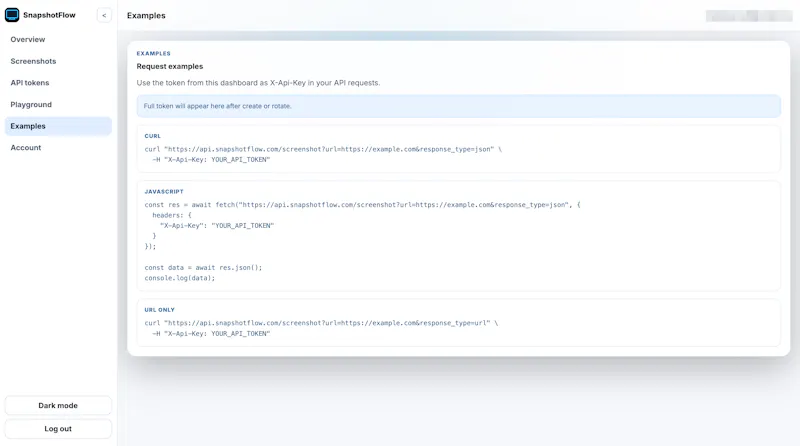The width and height of the screenshot is (800, 446).
Task: Click the SnapshotFlow brand name
Action: (x=49, y=15)
